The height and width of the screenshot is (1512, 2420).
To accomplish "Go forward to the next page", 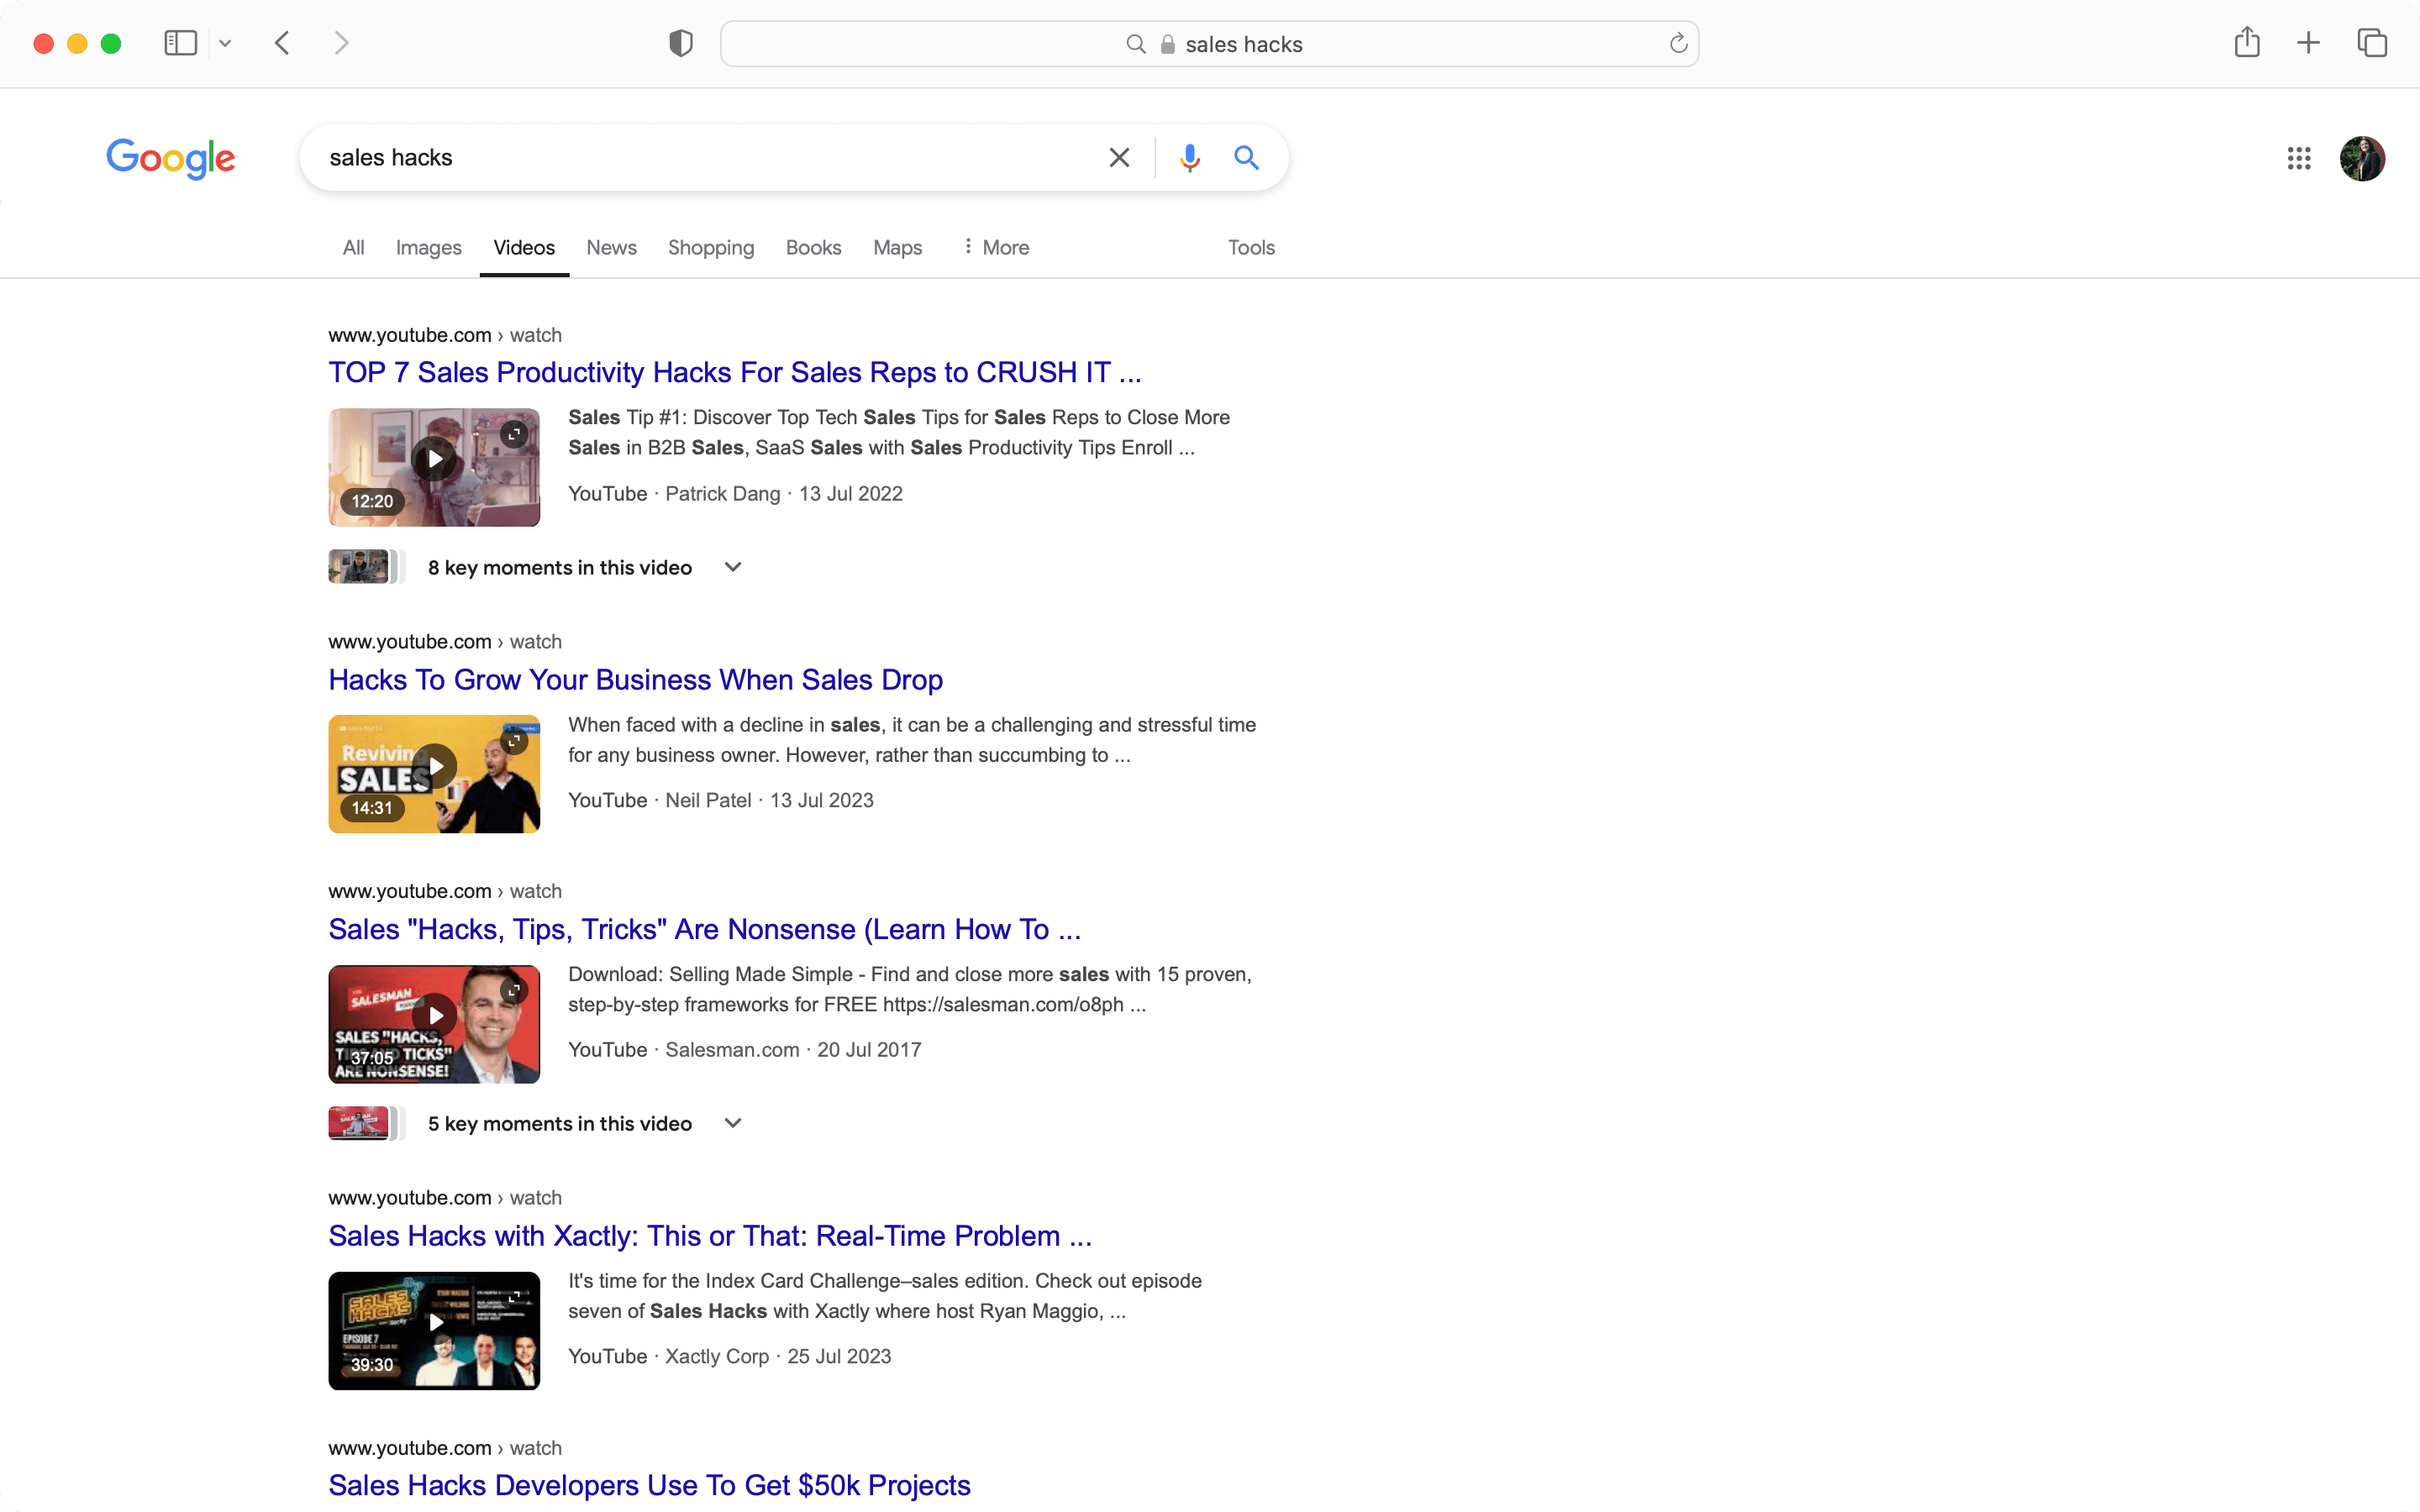I will click(342, 43).
